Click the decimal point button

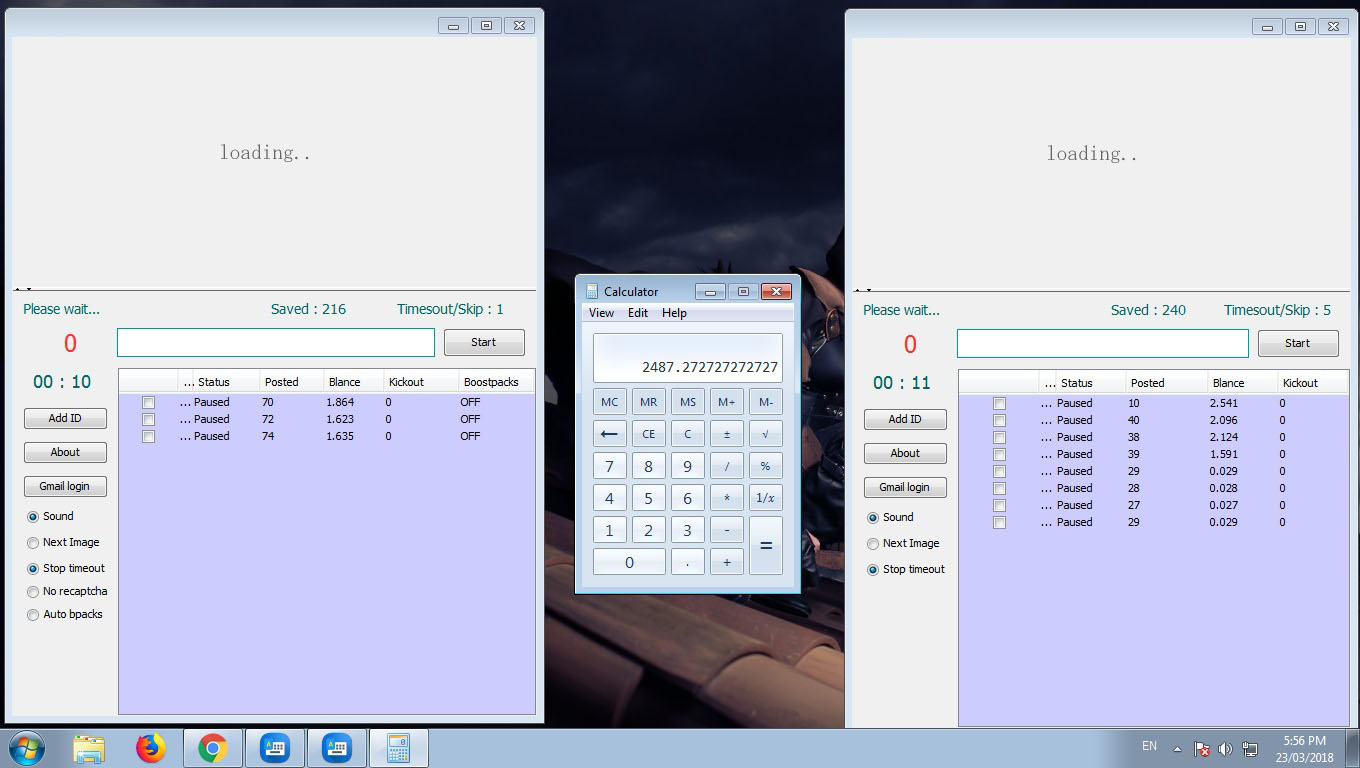[688, 562]
